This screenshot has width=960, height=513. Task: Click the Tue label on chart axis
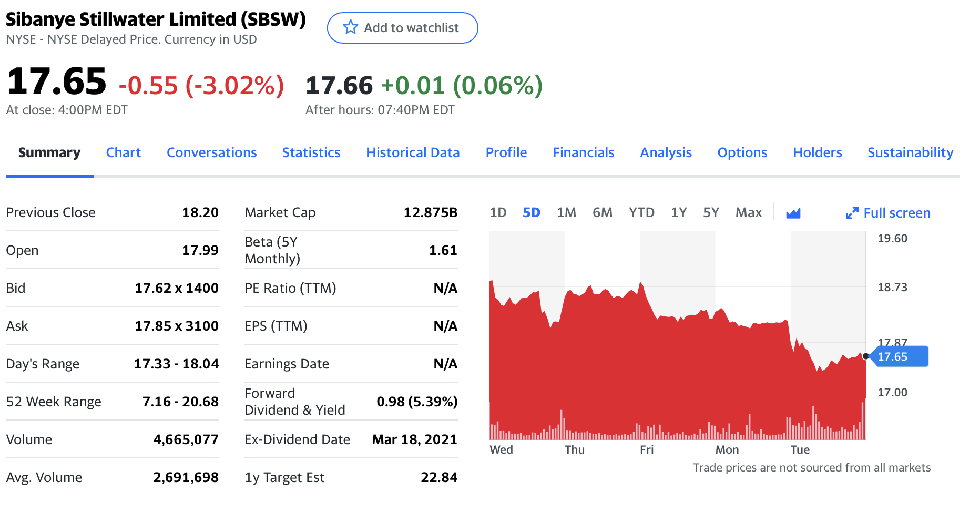[x=800, y=450]
